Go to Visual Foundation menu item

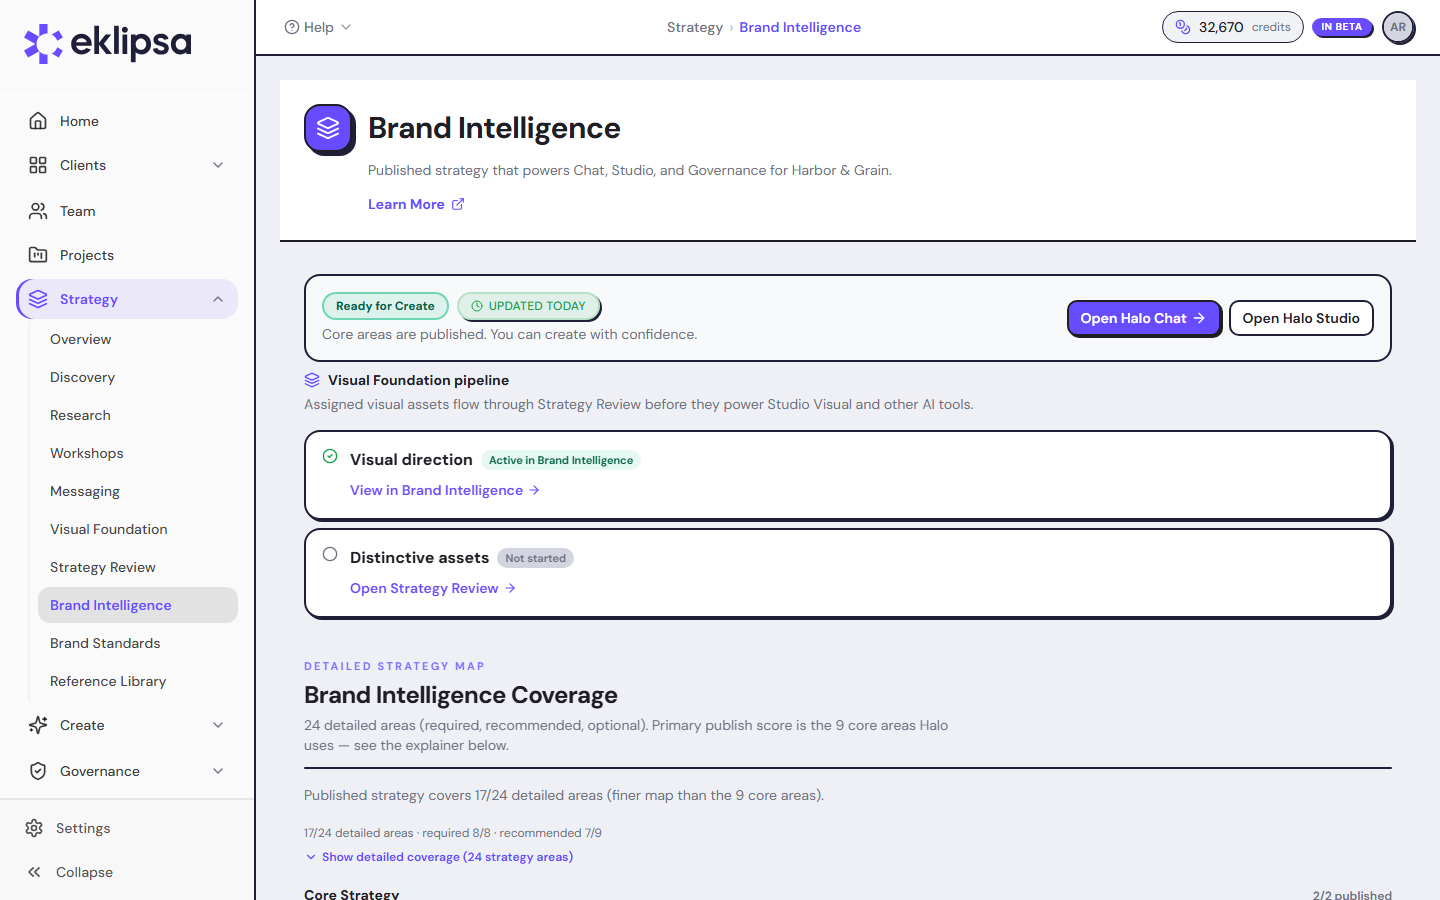coord(109,529)
